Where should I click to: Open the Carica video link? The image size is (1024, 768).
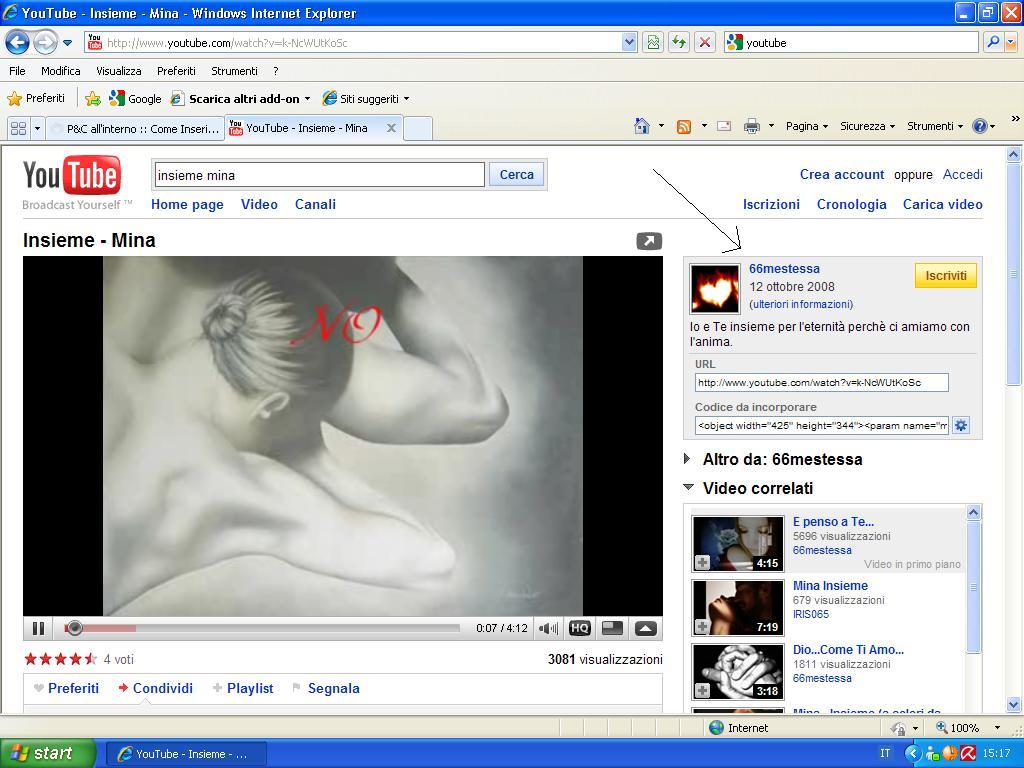click(942, 204)
